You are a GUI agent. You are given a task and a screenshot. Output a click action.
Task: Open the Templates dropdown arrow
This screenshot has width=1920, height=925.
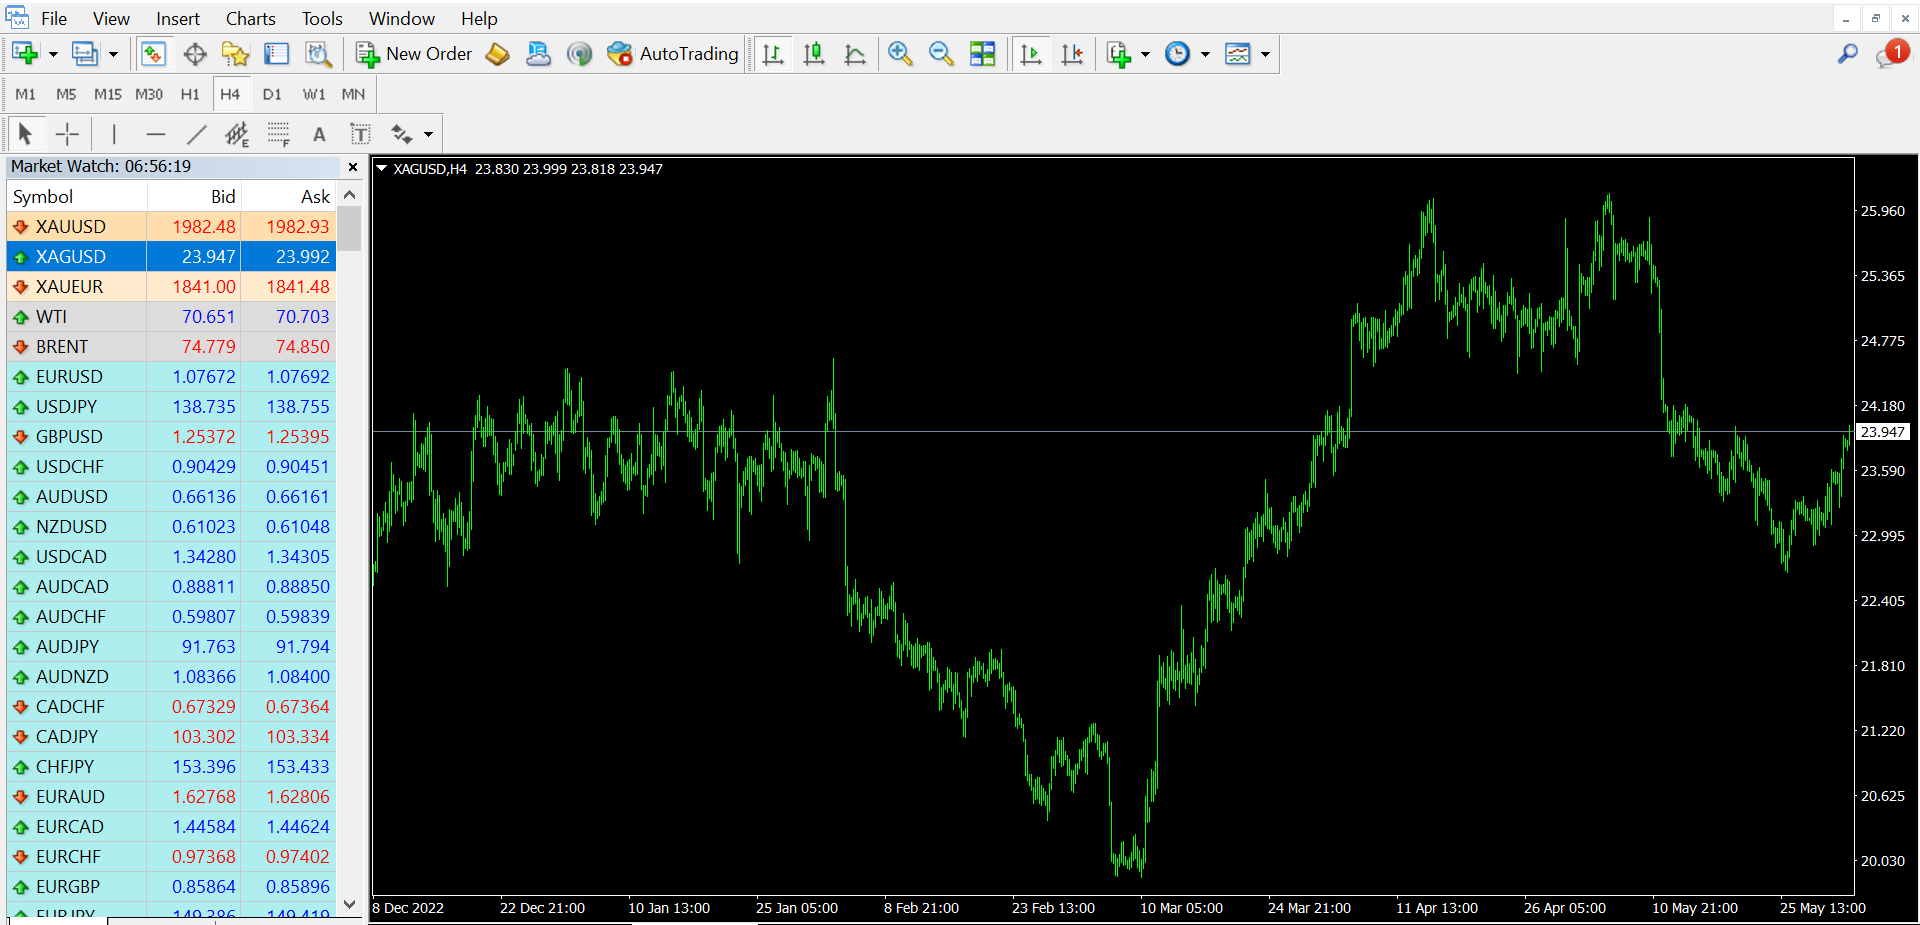click(x=1265, y=54)
